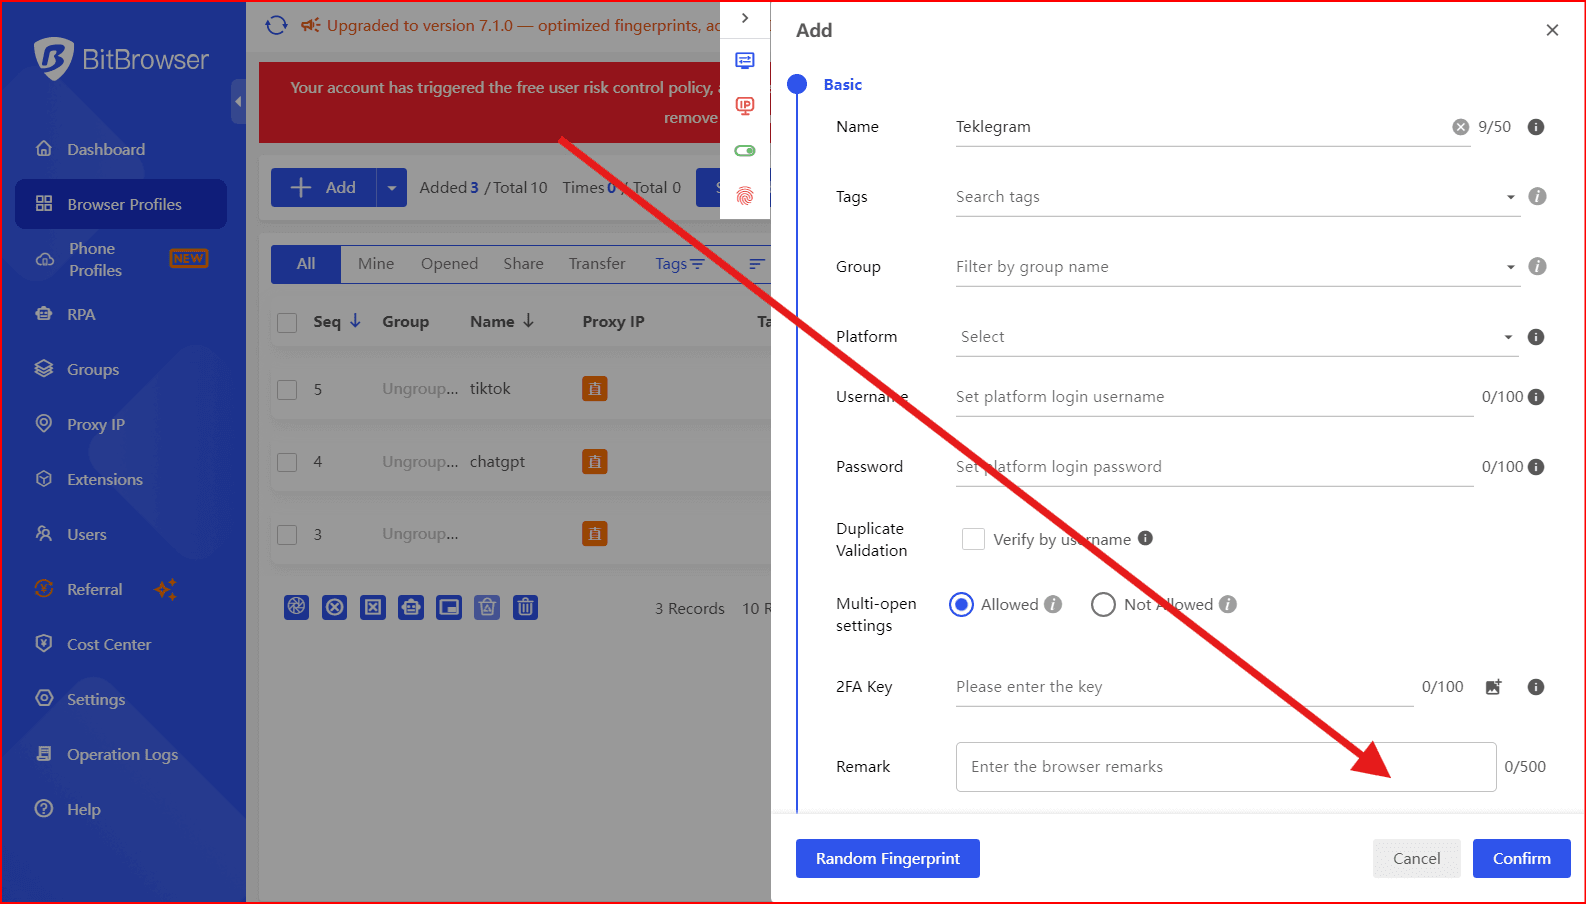Select the Allowed multi-open radio button

click(961, 605)
